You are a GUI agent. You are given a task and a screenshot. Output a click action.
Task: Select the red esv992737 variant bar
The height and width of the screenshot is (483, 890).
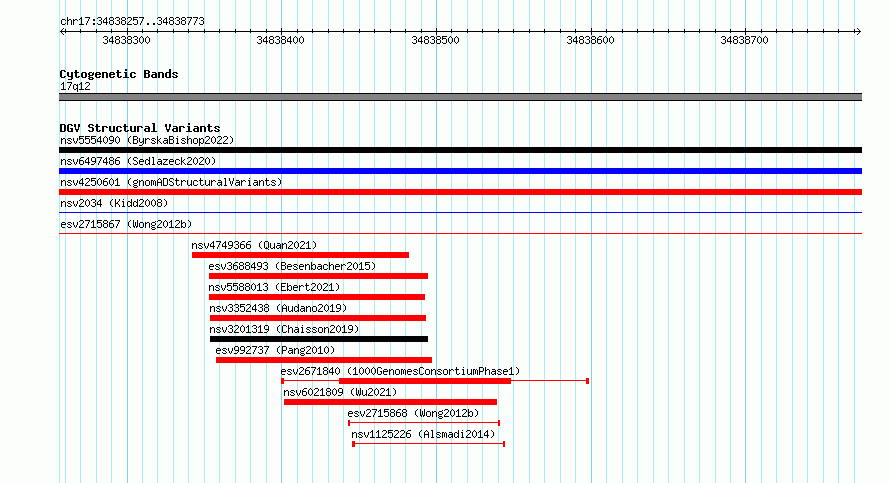324,360
